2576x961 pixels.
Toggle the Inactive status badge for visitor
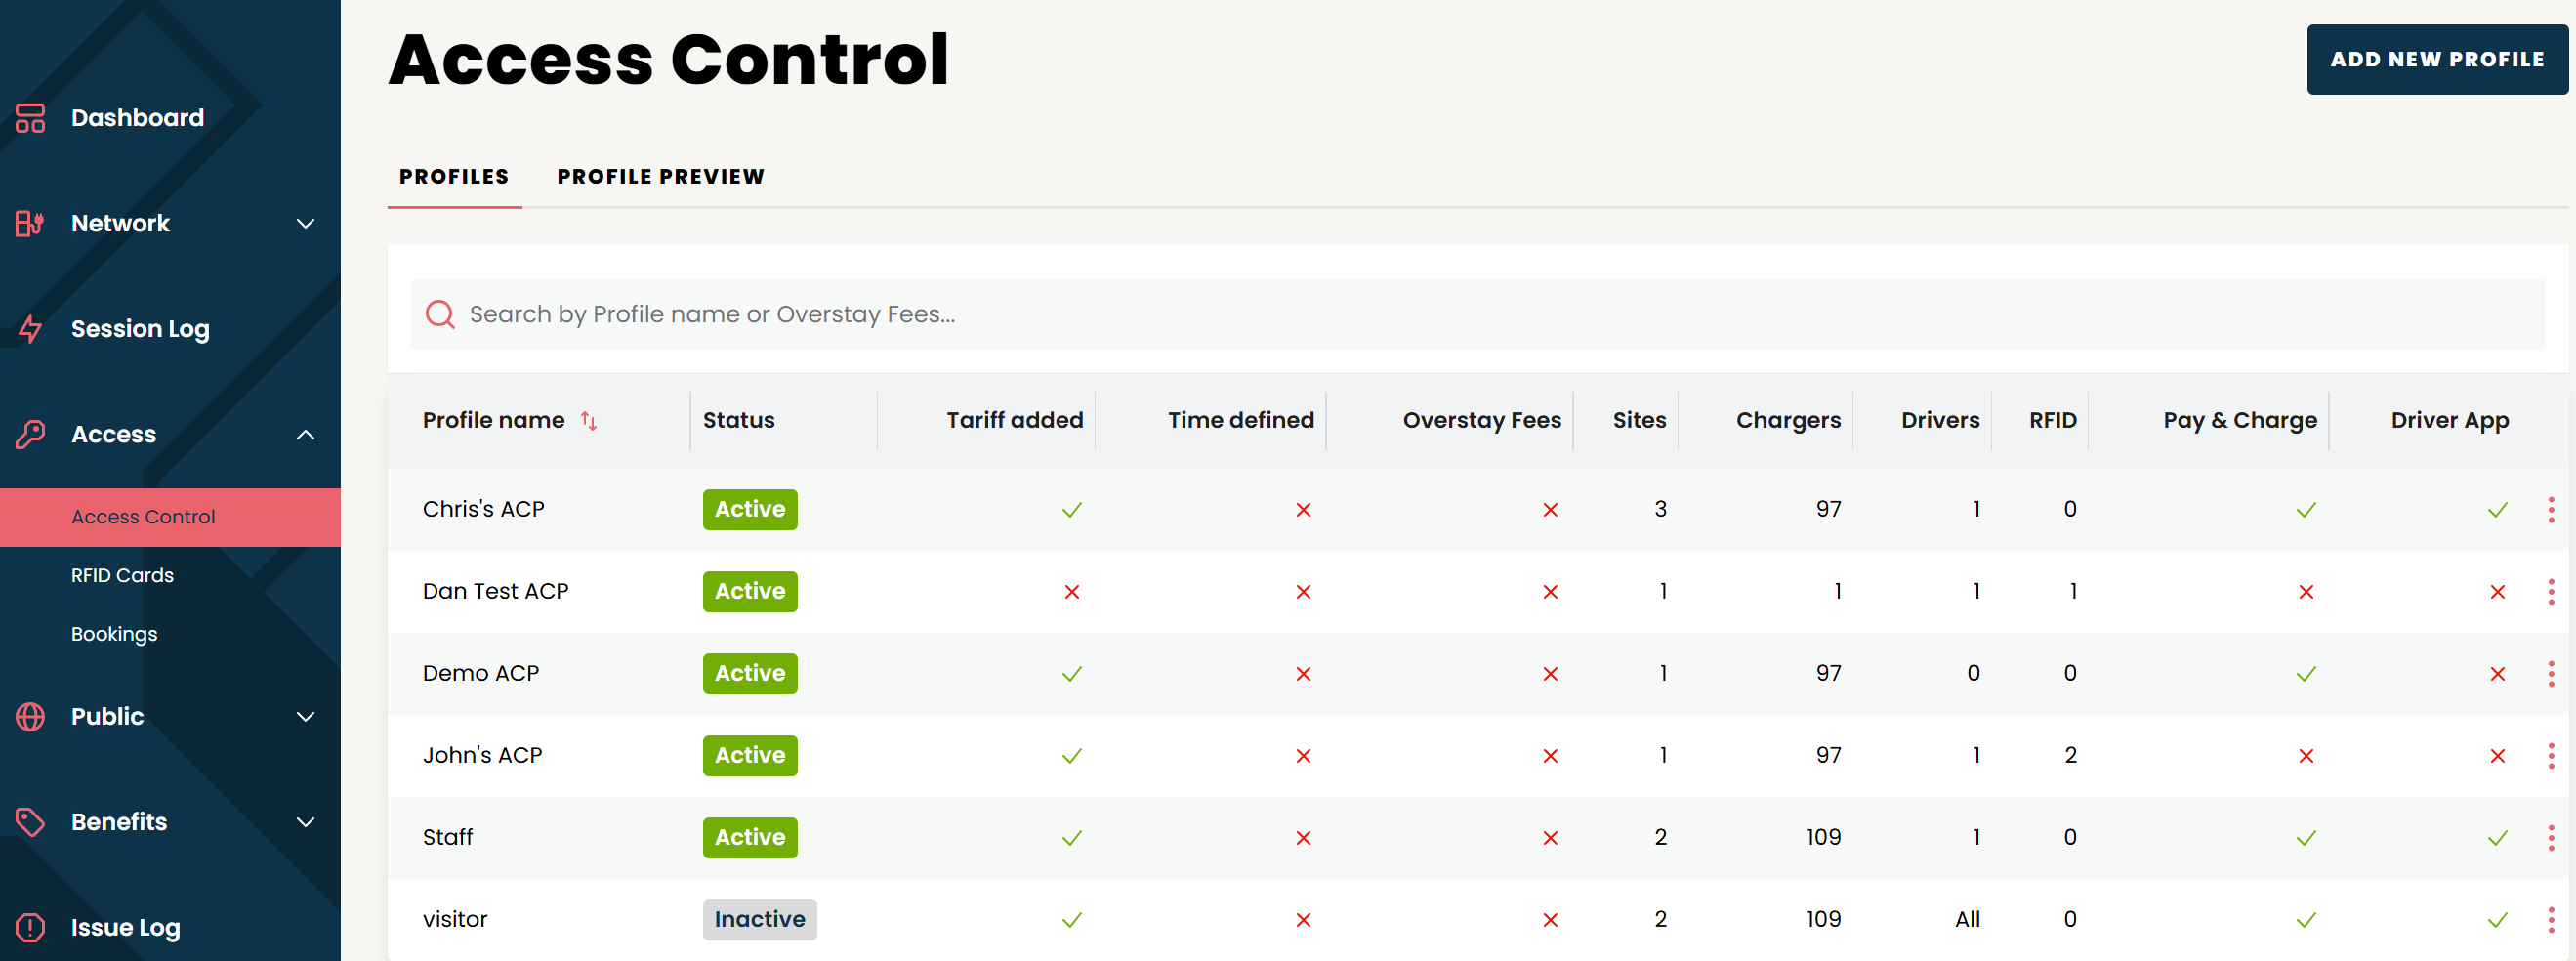[759, 919]
